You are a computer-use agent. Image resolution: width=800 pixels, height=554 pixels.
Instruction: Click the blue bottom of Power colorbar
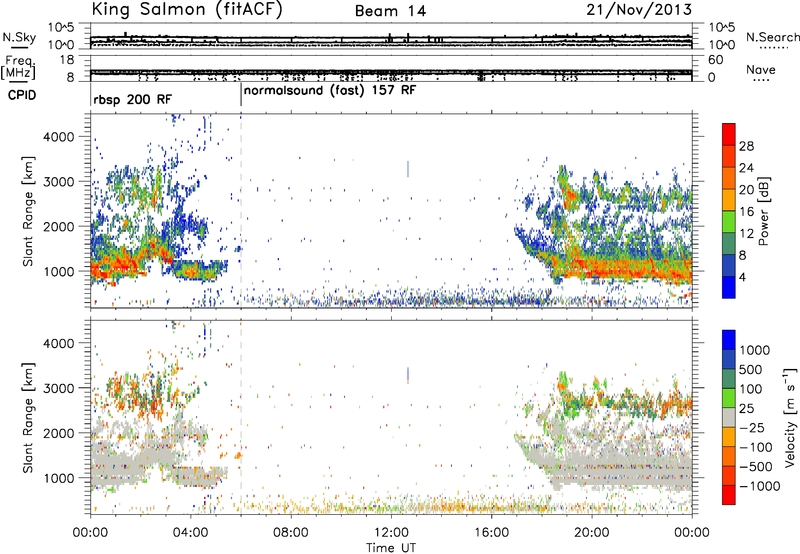click(x=729, y=287)
